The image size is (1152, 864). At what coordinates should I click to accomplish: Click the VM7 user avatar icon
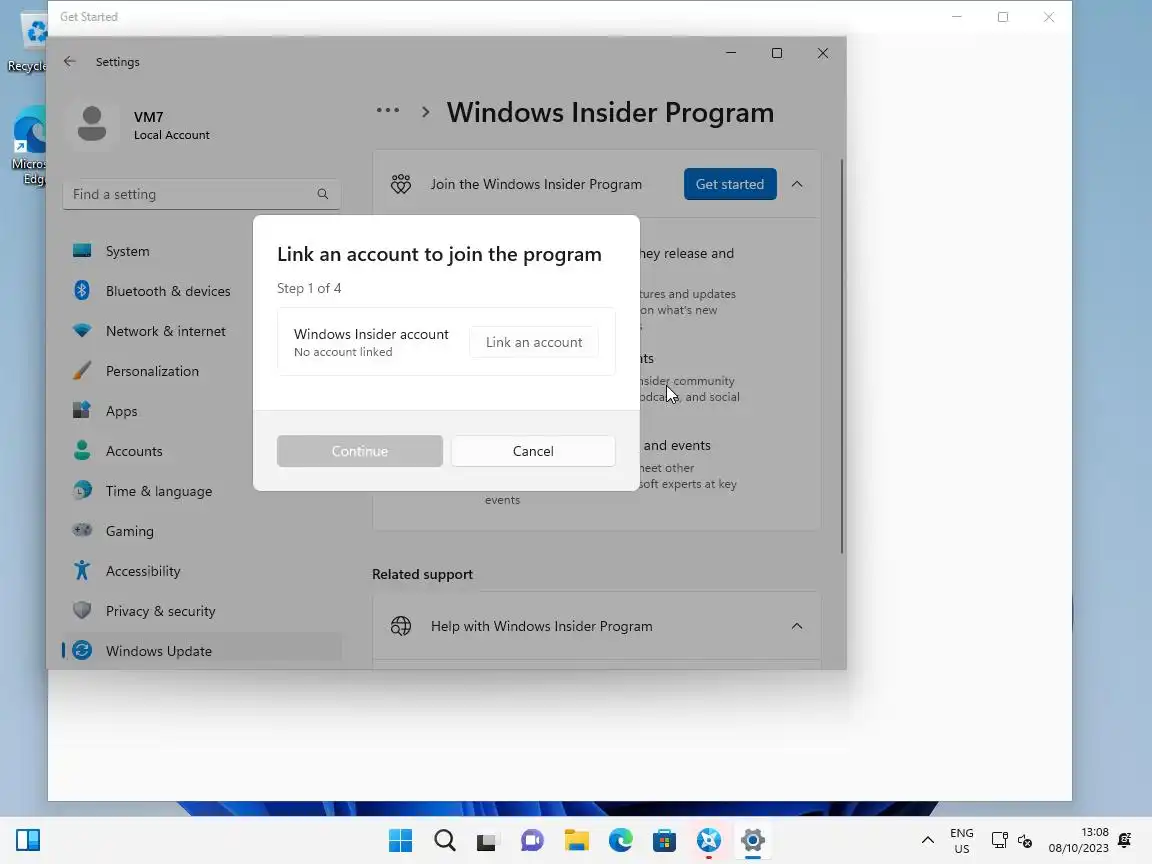[92, 124]
